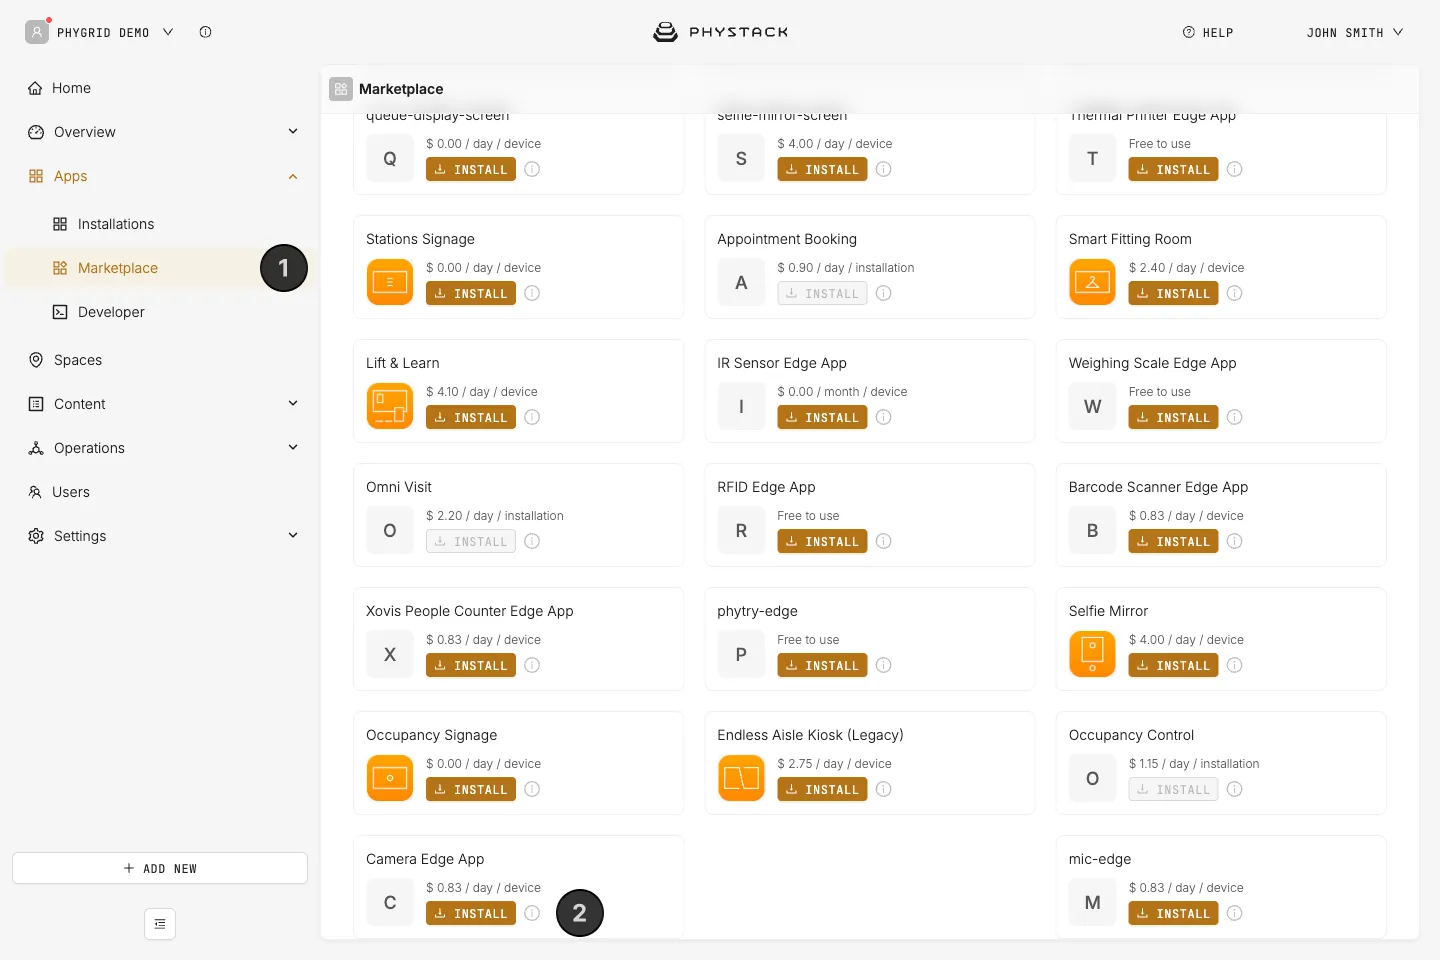This screenshot has height=960, width=1440.
Task: Open the John Smith user menu
Action: 1355,32
